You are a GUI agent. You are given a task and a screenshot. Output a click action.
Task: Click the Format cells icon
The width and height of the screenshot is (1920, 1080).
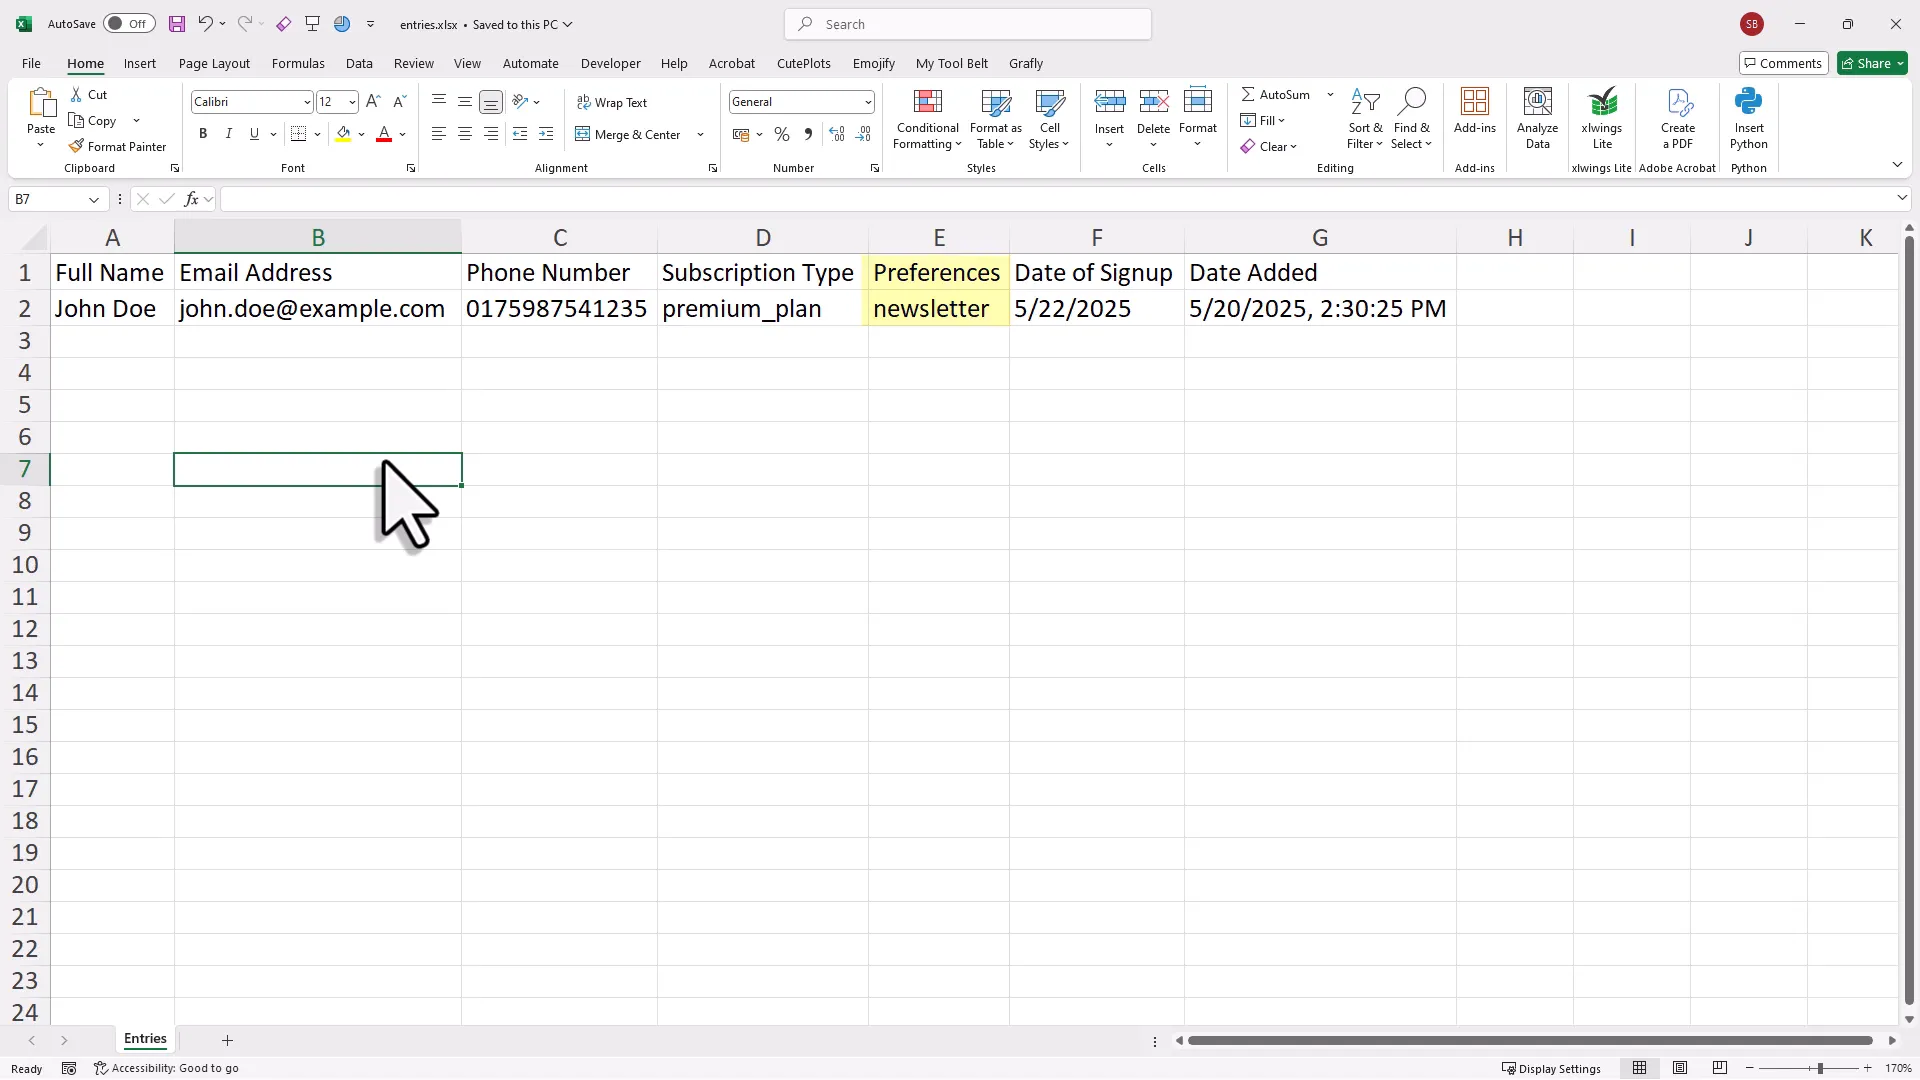pos(1198,102)
